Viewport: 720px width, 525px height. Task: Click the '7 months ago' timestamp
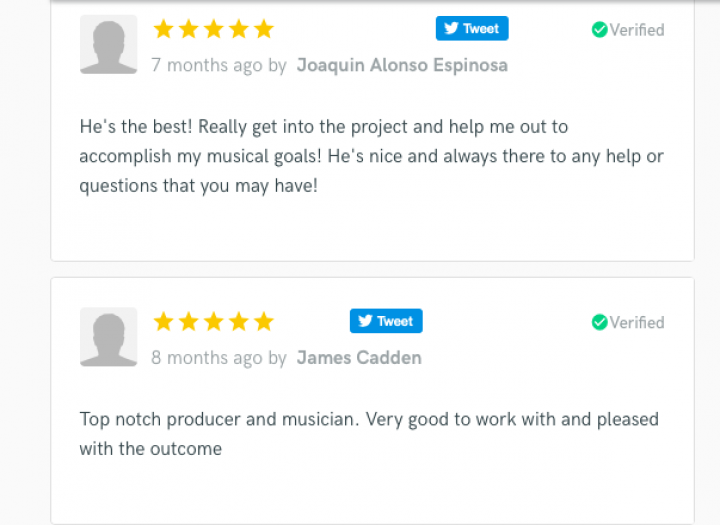[x=207, y=65]
